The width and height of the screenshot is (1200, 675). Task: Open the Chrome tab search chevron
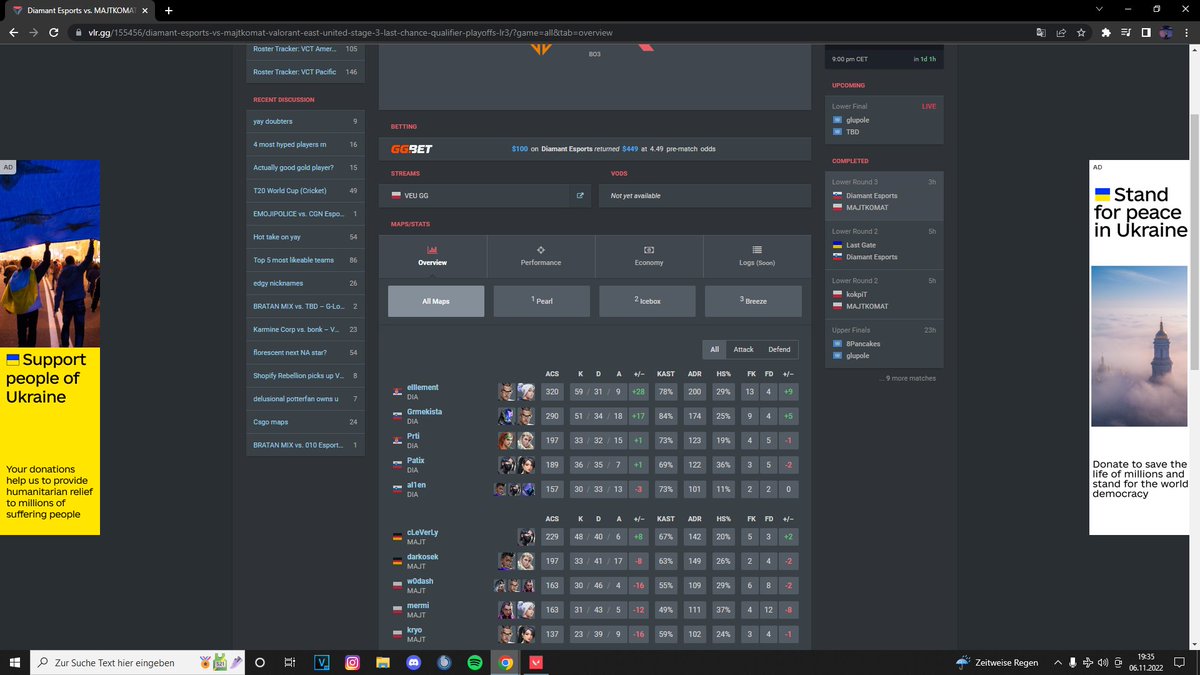pos(1101,10)
